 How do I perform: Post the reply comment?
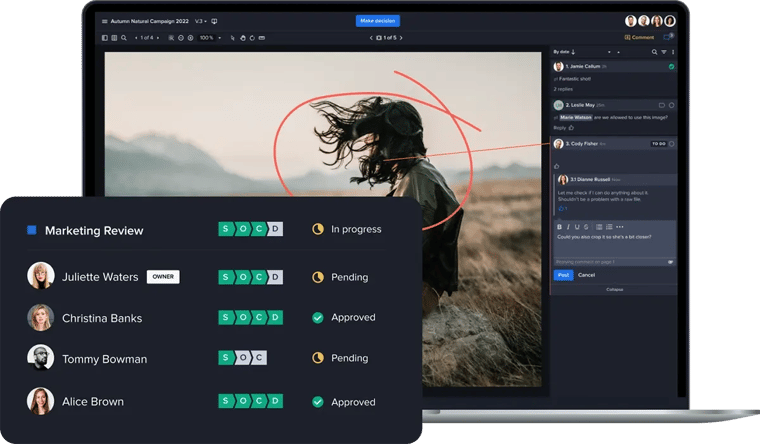pos(563,275)
